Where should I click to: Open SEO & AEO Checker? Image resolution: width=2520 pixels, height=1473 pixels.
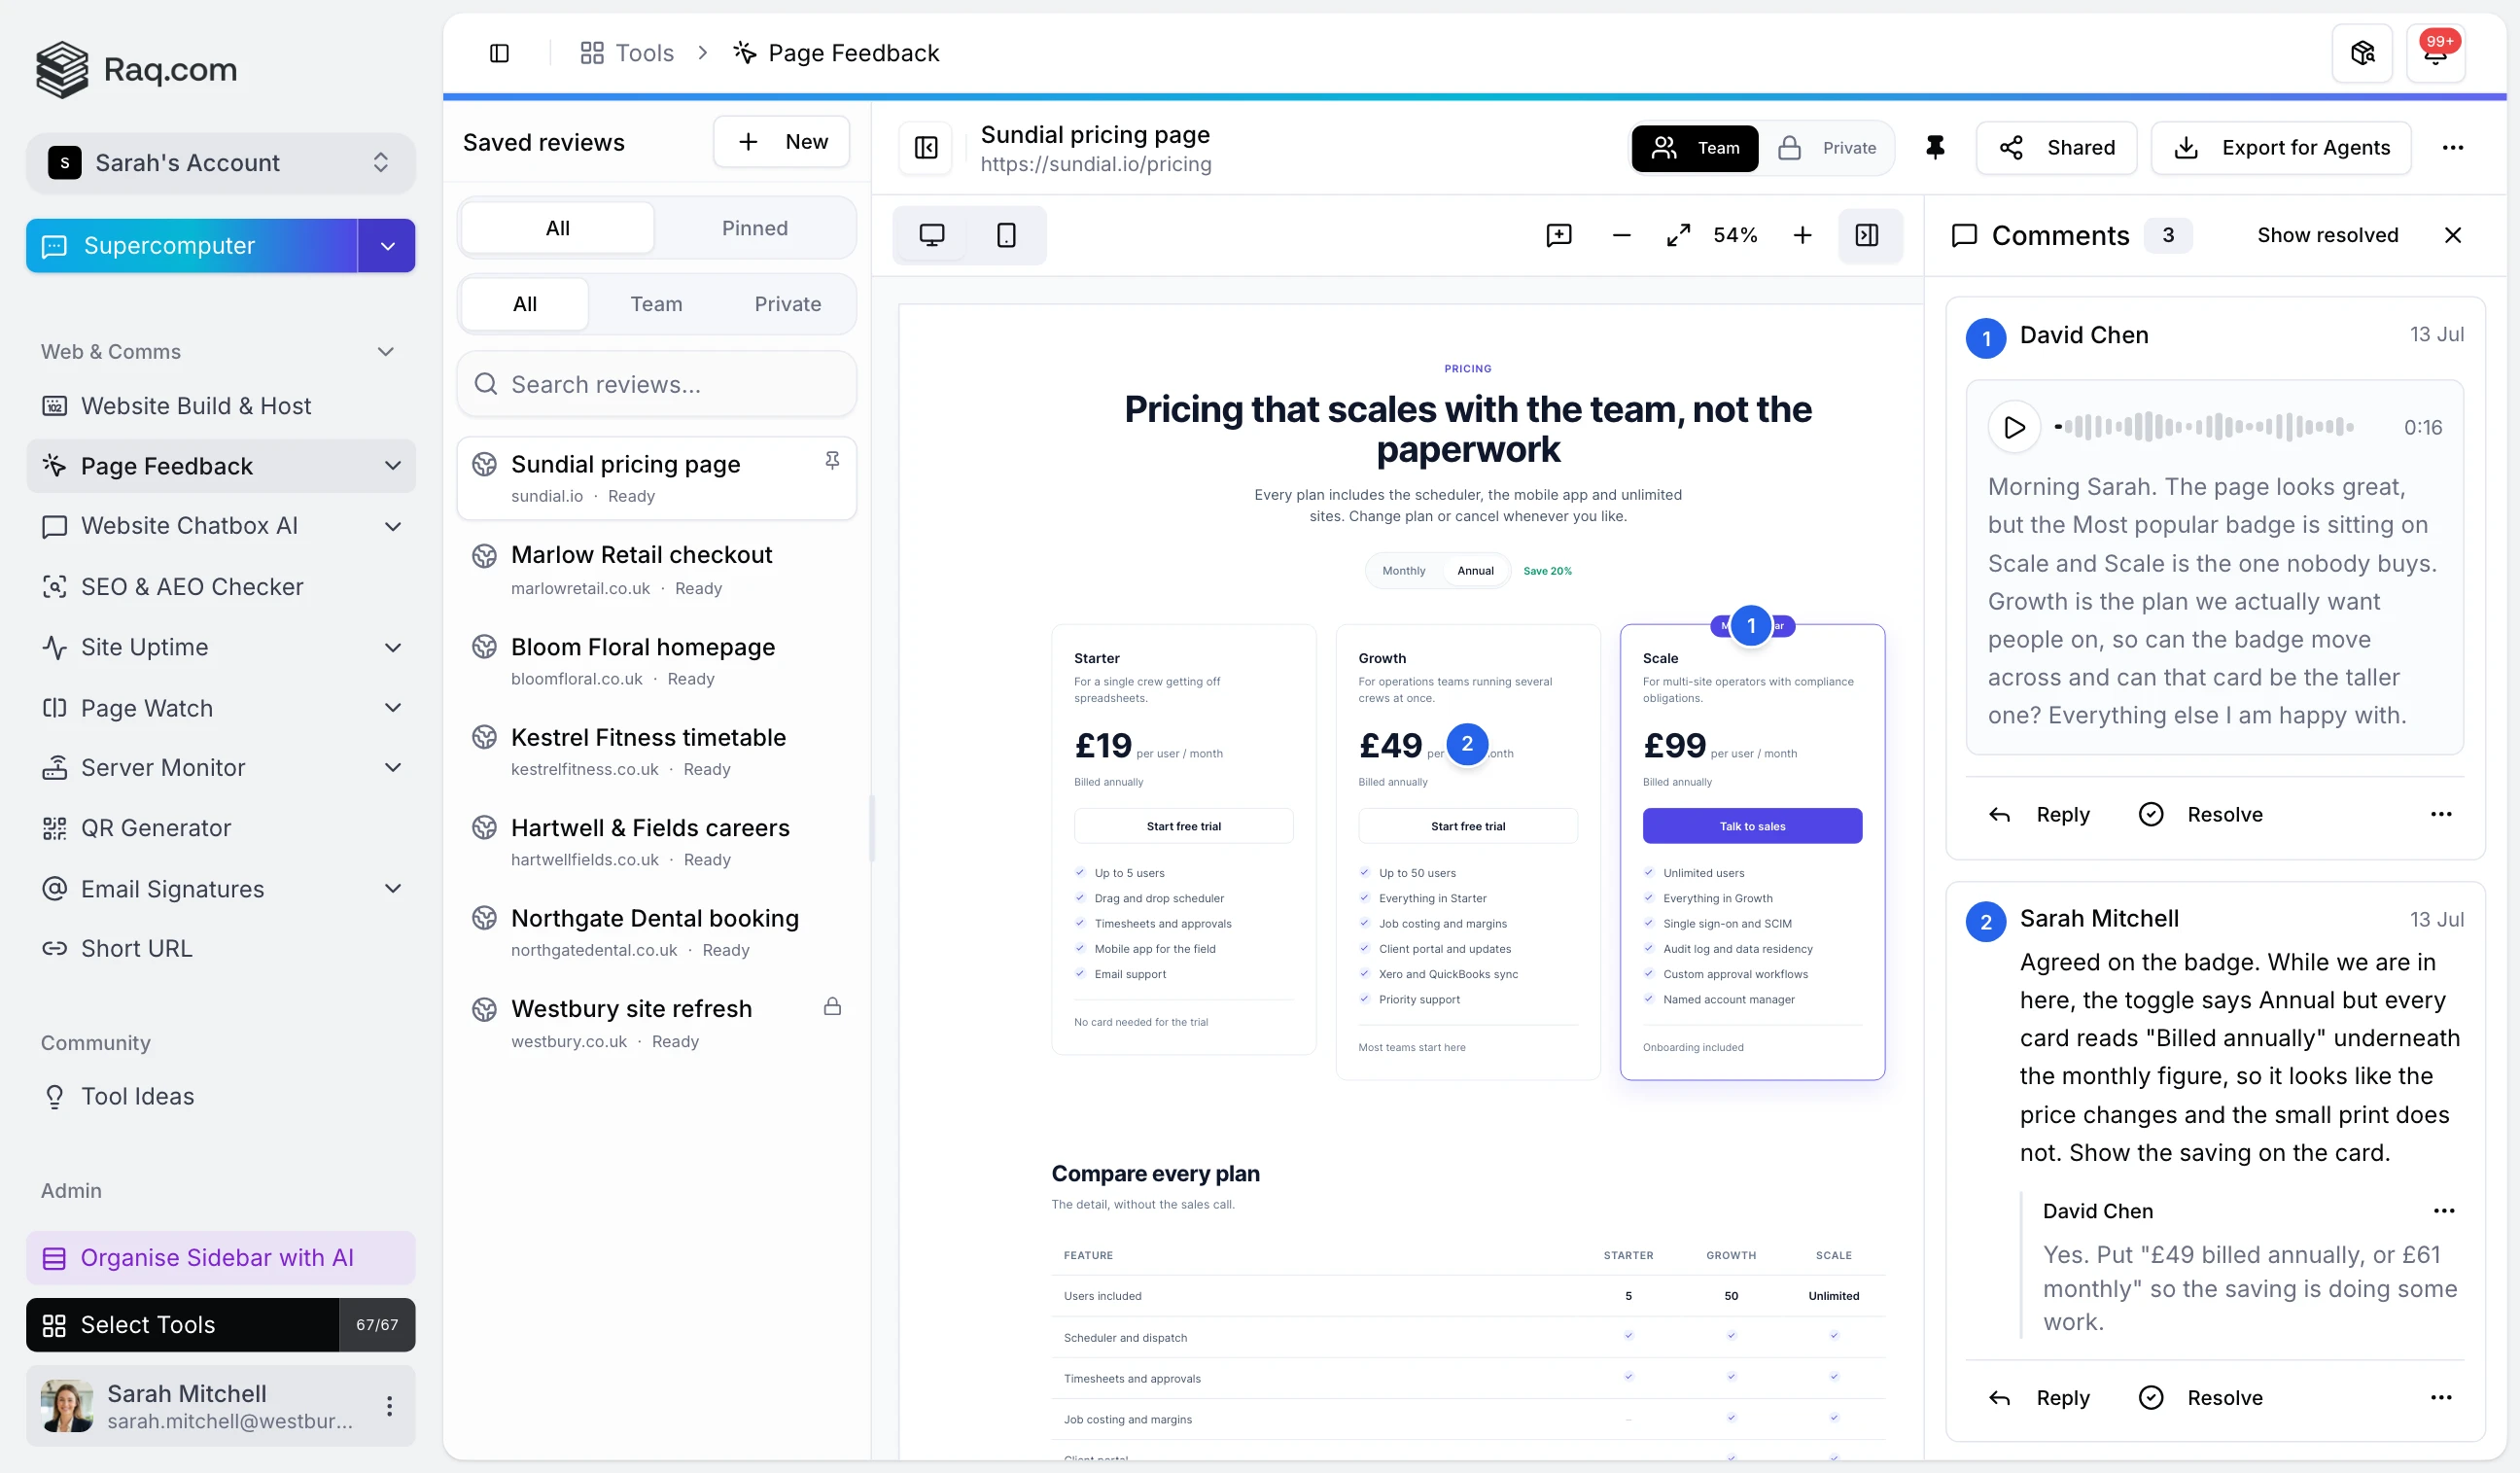[x=220, y=587]
